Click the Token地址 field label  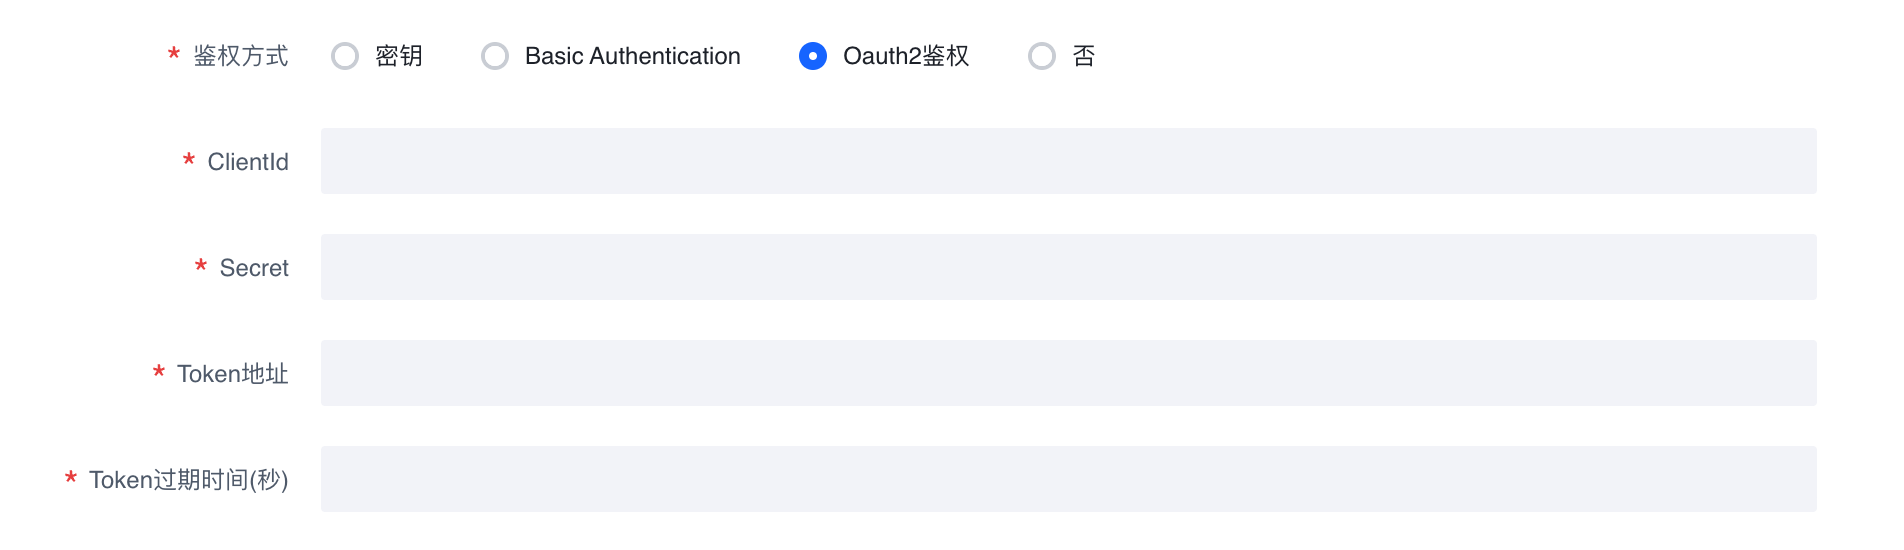(233, 374)
